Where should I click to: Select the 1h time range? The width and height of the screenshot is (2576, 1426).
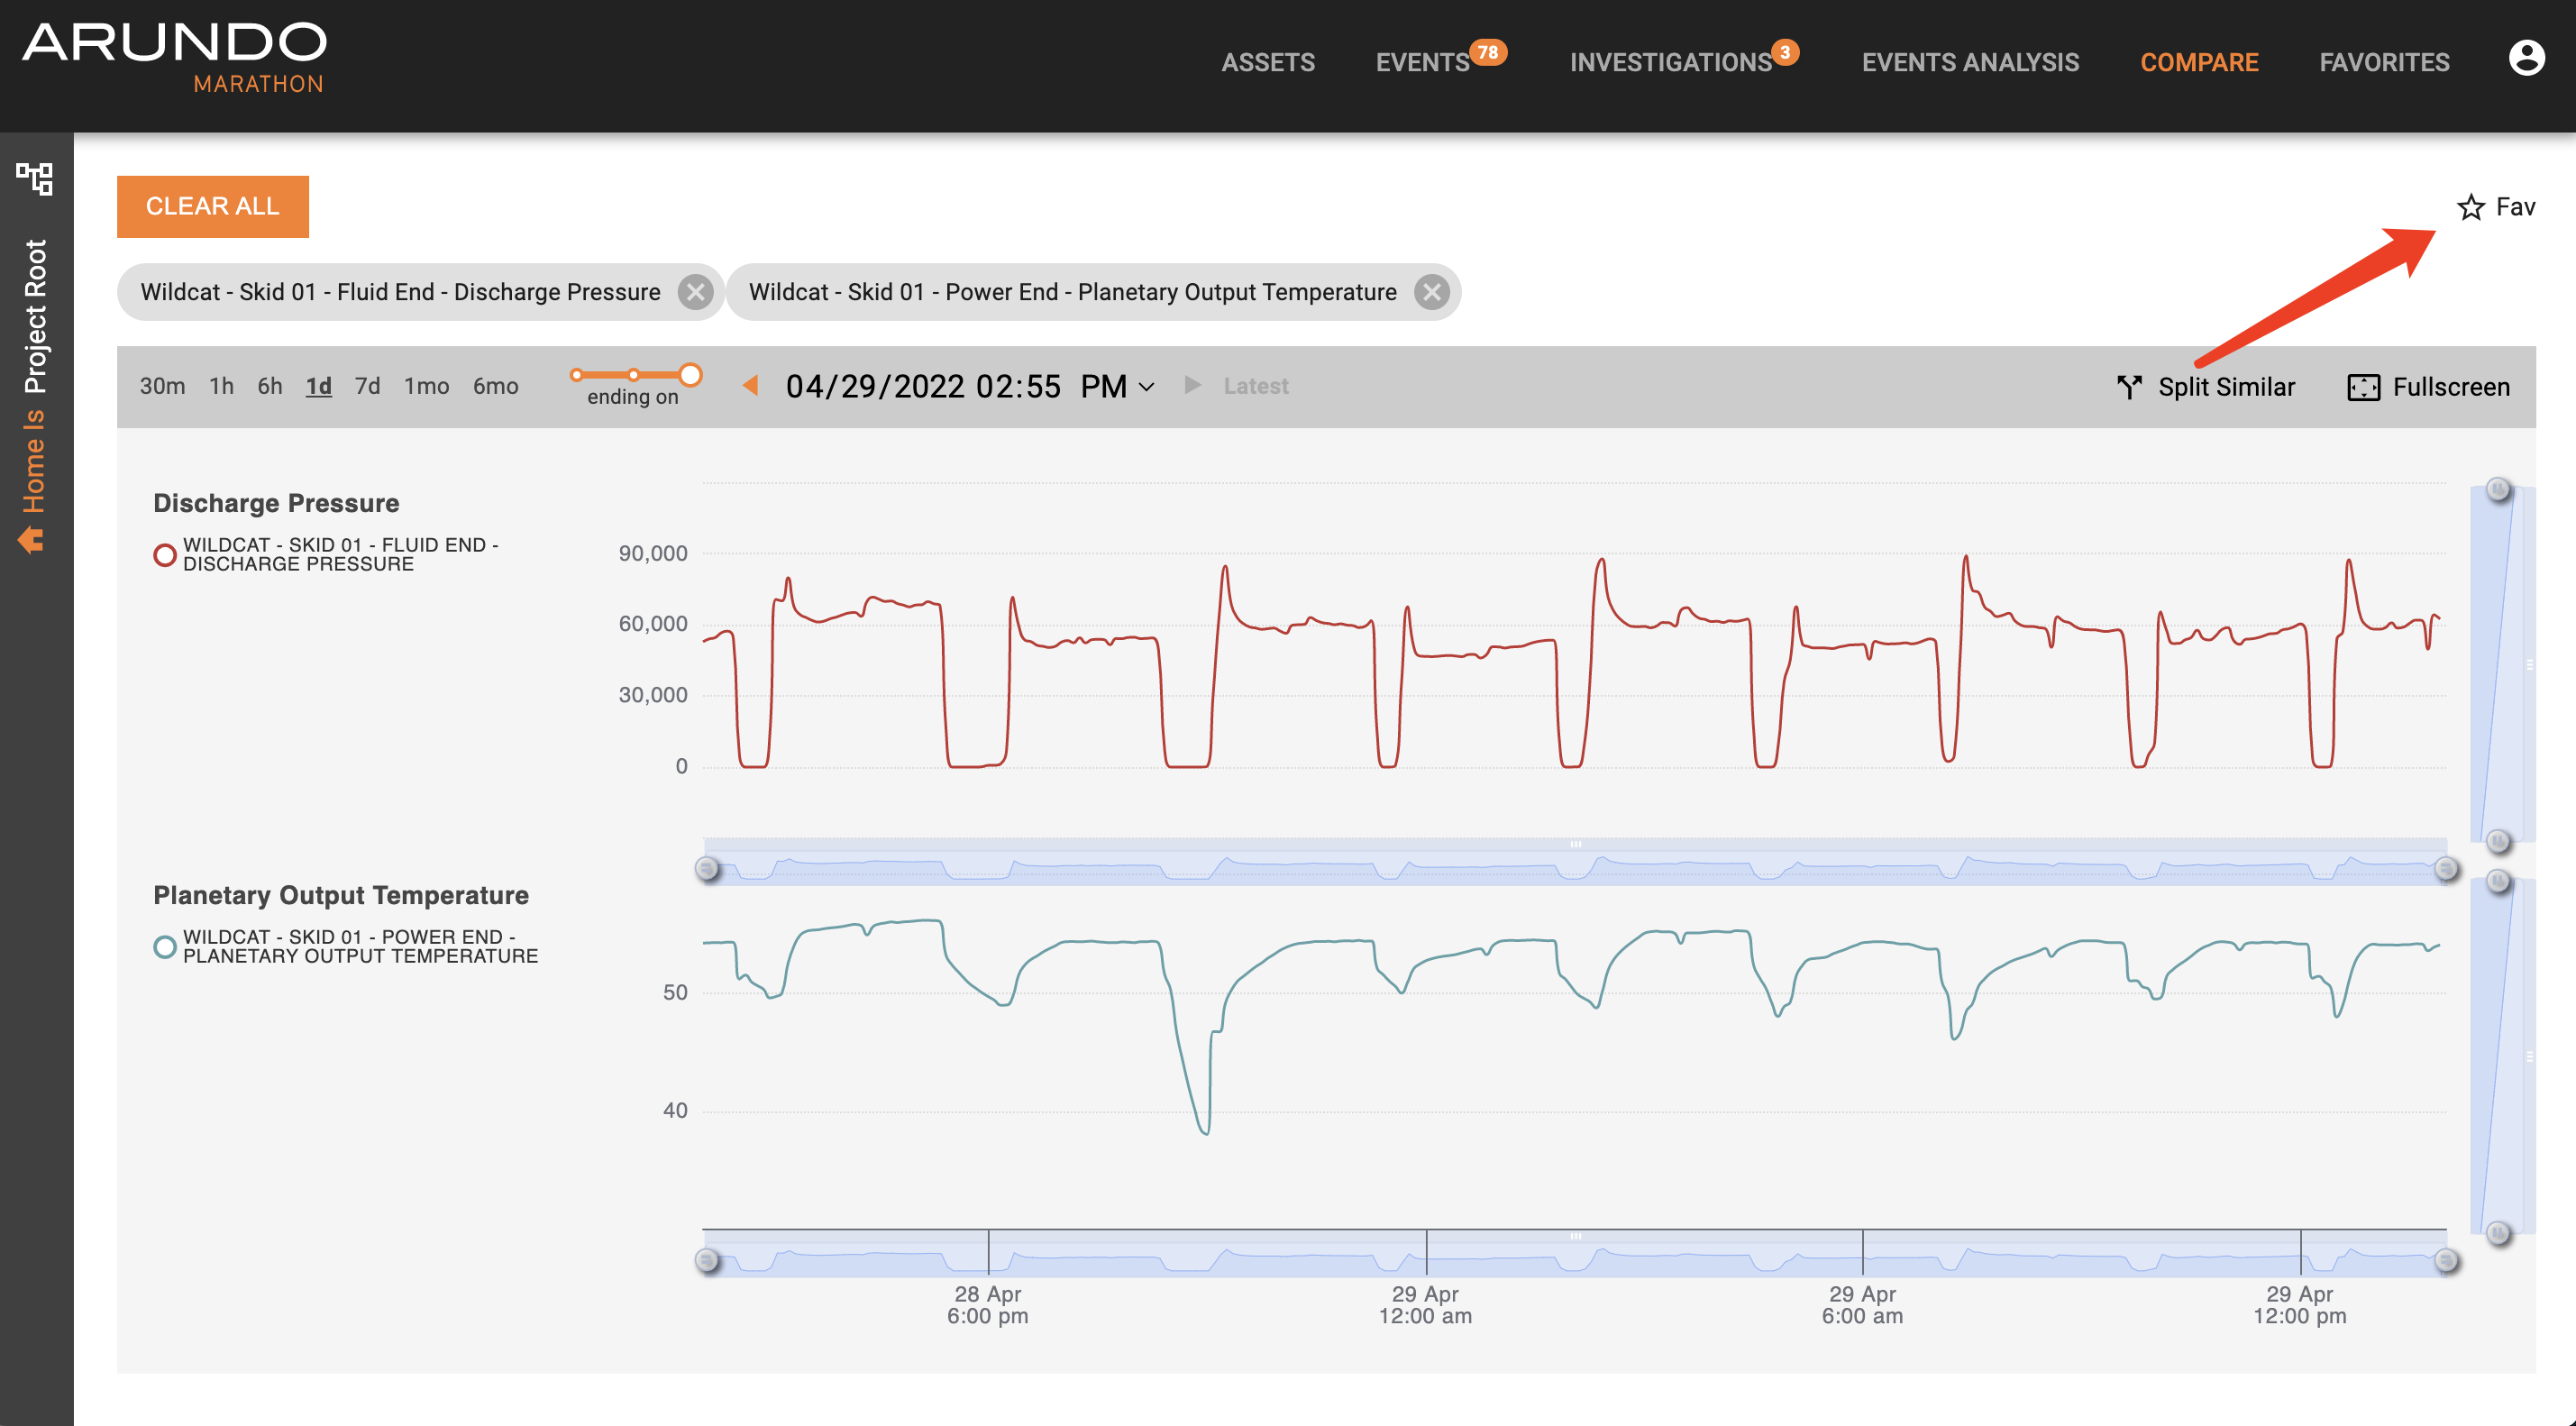(x=221, y=386)
